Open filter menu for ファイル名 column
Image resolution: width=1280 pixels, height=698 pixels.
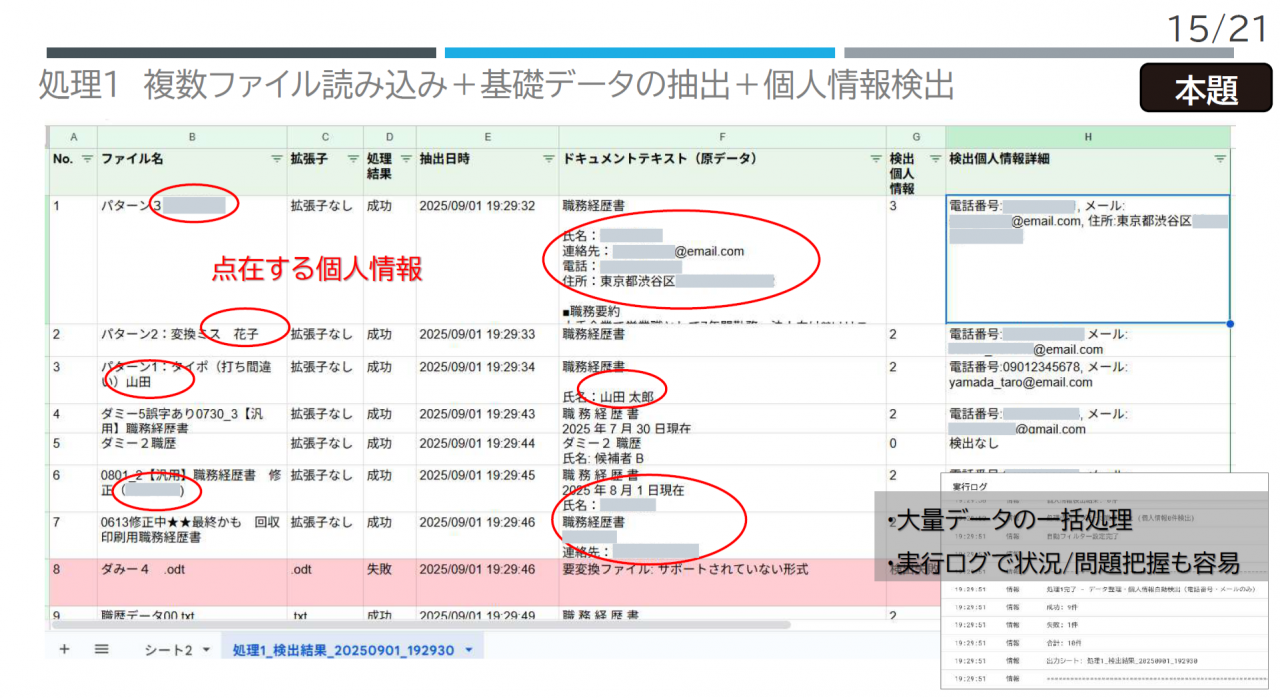click(276, 159)
